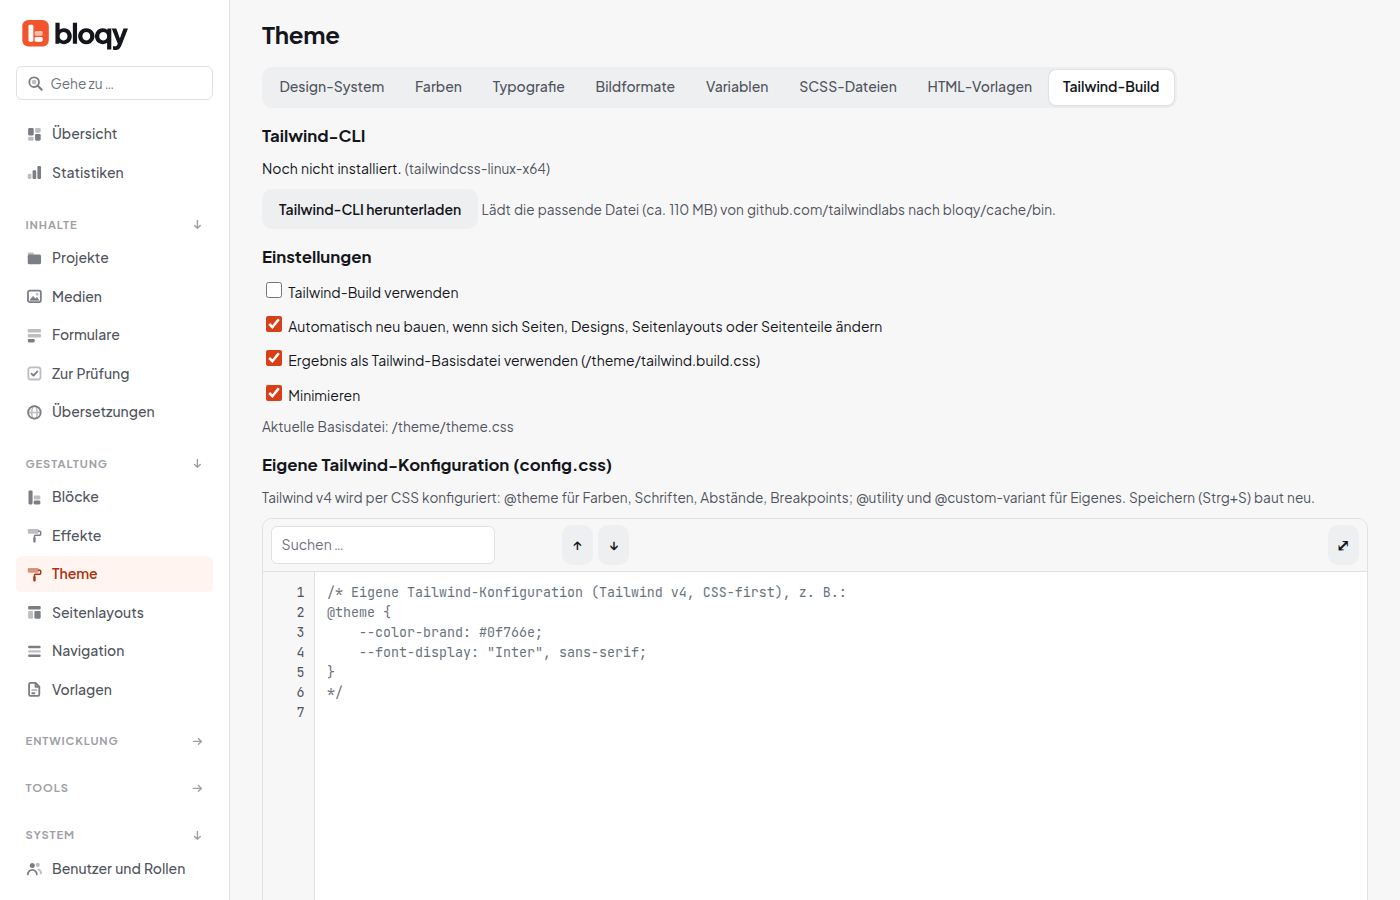Click the Formulare icon in sidebar
The image size is (1400, 900).
[34, 335]
